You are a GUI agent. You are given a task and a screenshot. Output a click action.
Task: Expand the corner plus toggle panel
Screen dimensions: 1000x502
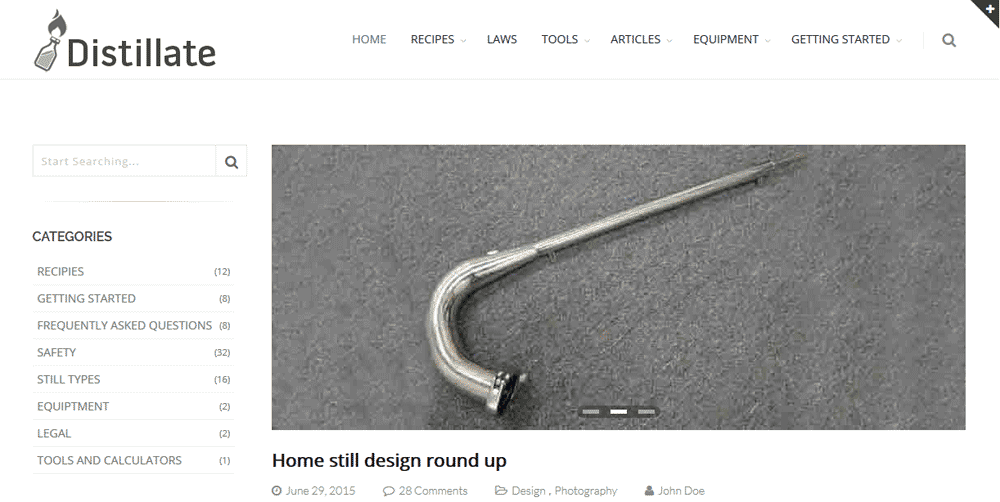(x=989, y=9)
